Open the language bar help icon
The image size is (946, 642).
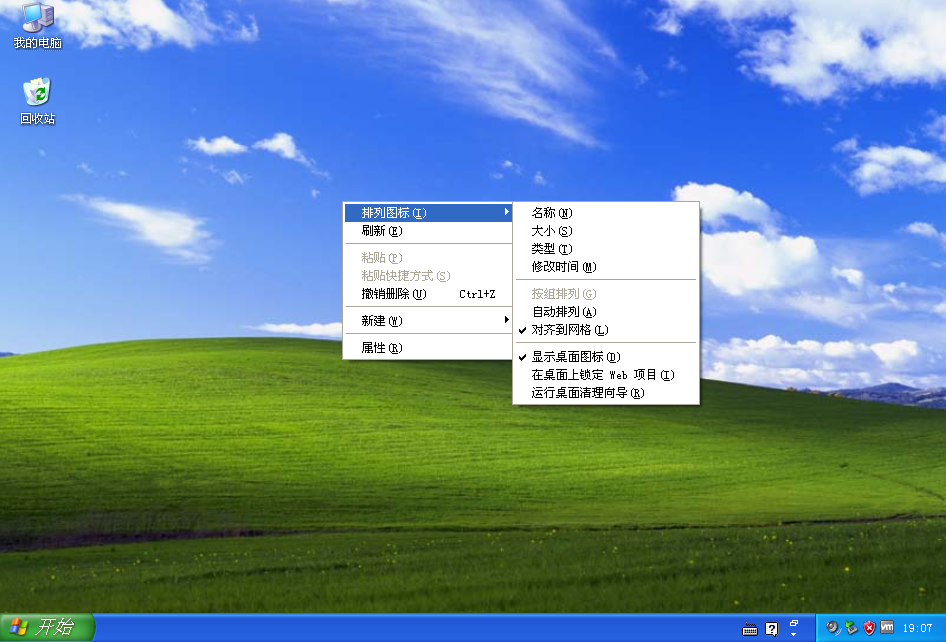pyautogui.click(x=772, y=629)
